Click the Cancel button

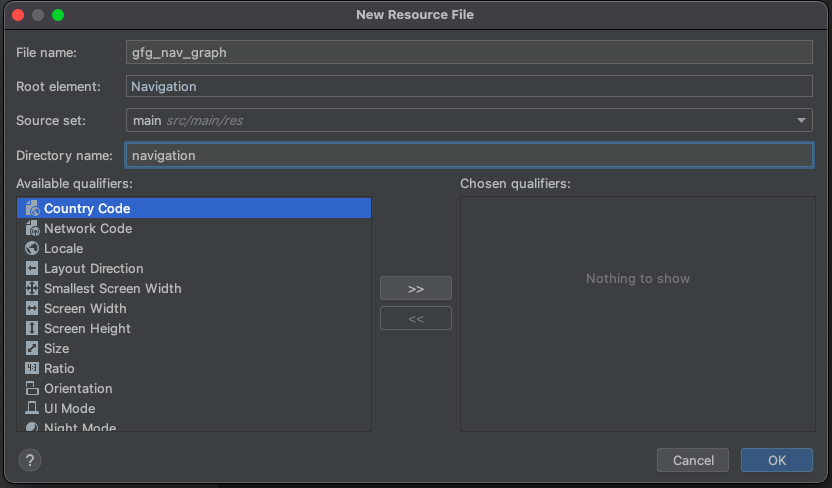[693, 460]
